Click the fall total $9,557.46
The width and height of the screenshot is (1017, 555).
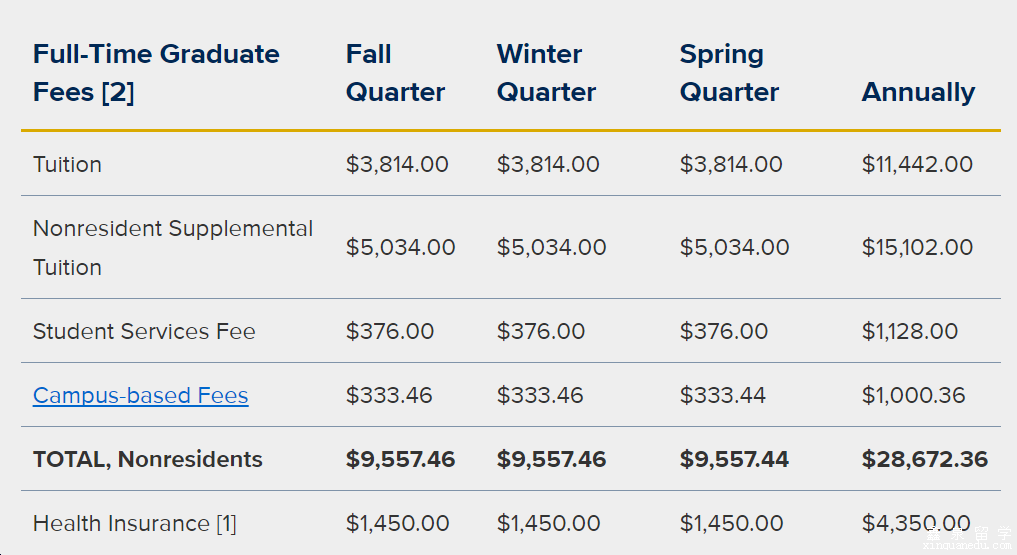400,459
